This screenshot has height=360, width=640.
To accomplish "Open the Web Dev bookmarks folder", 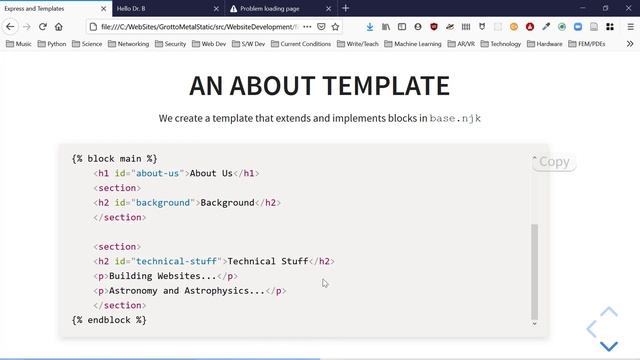I will point(209,44).
